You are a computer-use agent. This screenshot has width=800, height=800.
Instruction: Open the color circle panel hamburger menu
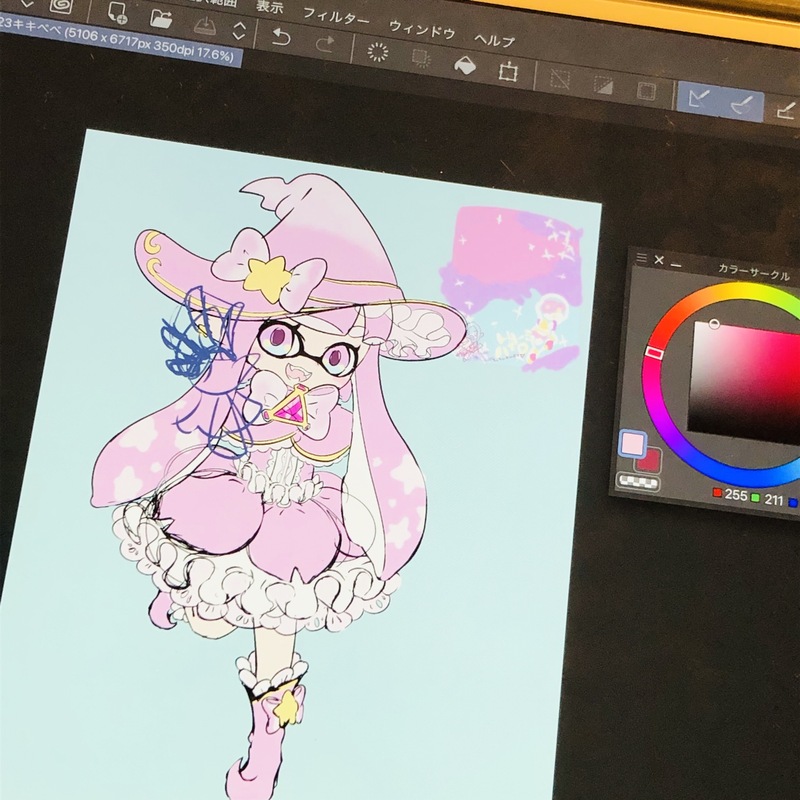(x=641, y=258)
